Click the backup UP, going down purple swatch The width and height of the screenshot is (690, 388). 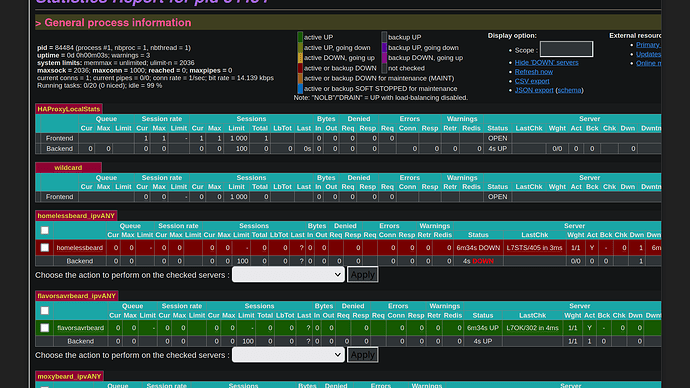(384, 48)
